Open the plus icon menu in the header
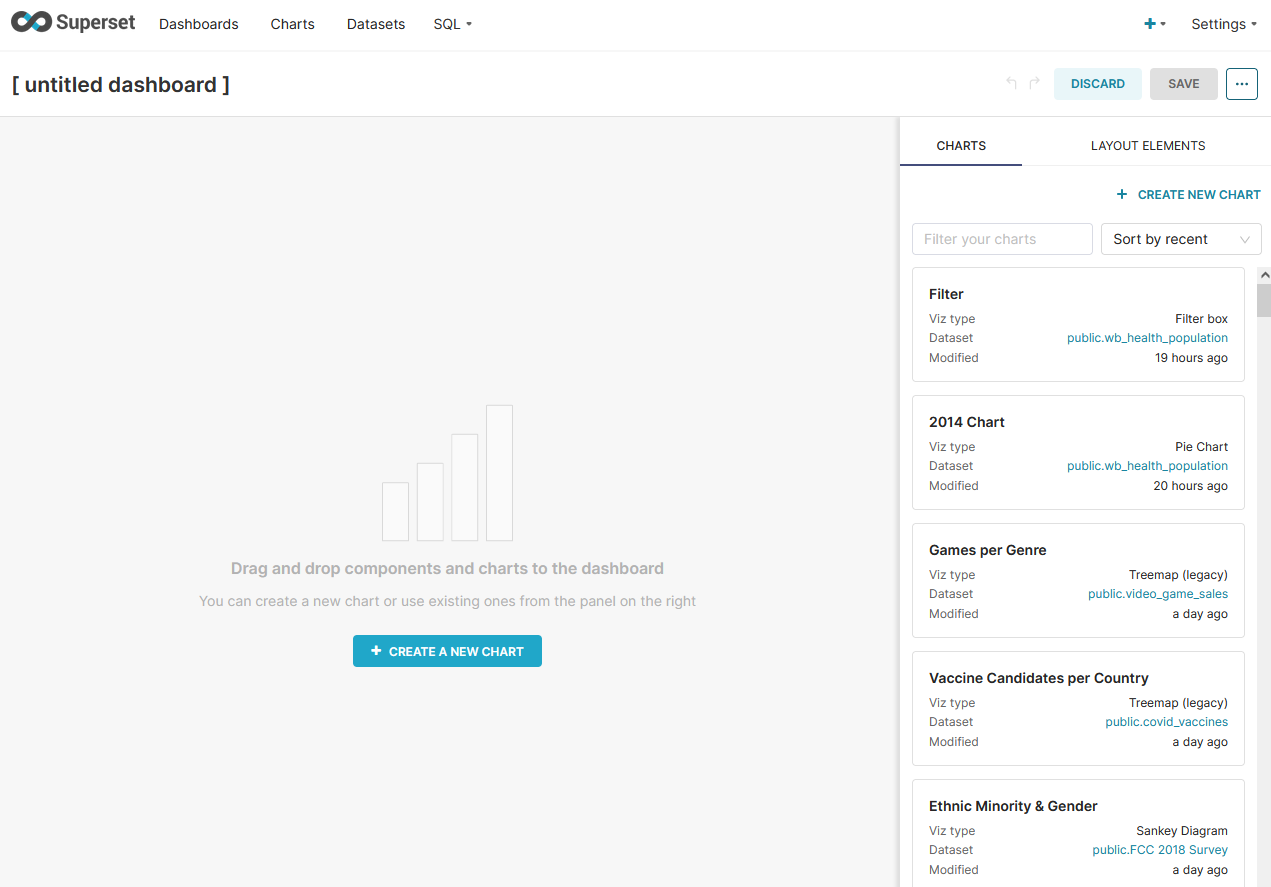This screenshot has width=1271, height=887. (x=1150, y=23)
